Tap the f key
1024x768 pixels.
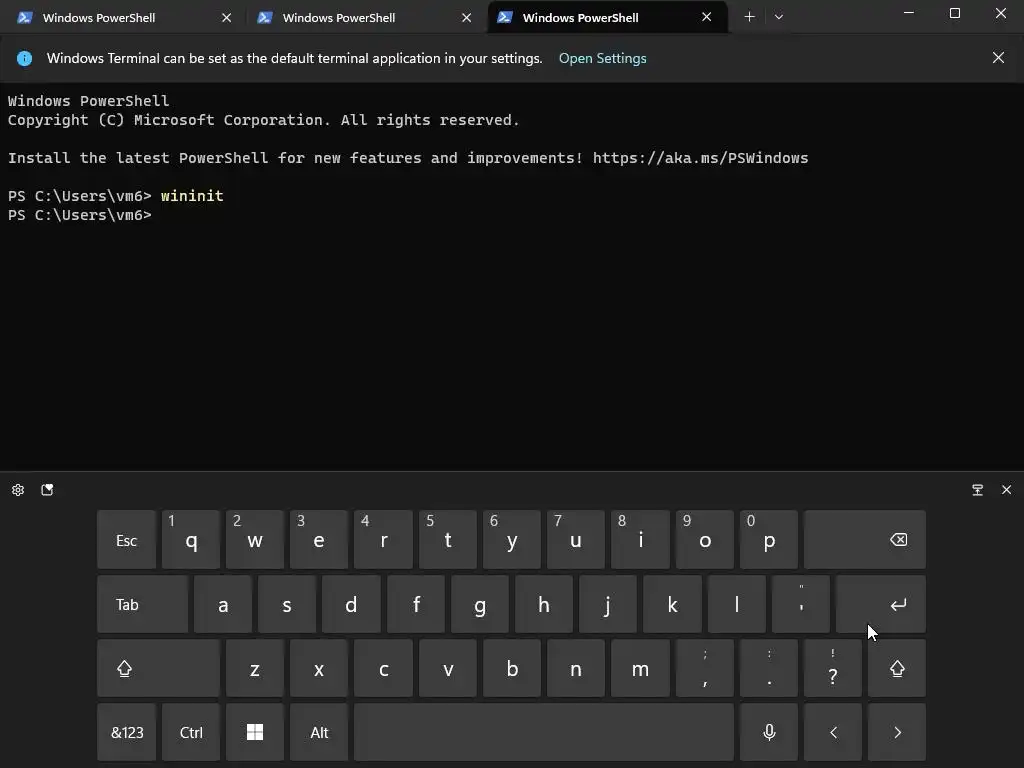415,604
